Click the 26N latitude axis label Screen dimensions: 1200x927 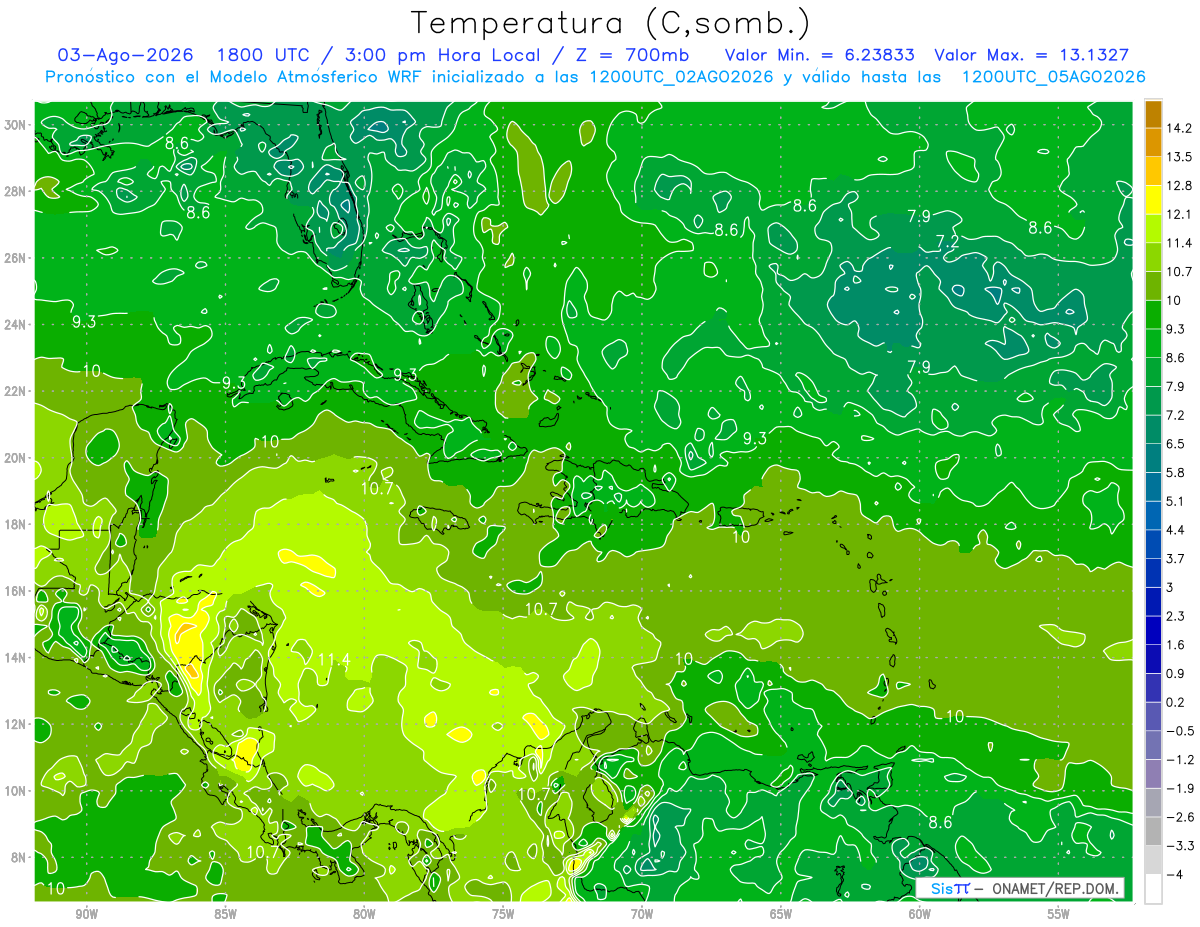coord(15,258)
